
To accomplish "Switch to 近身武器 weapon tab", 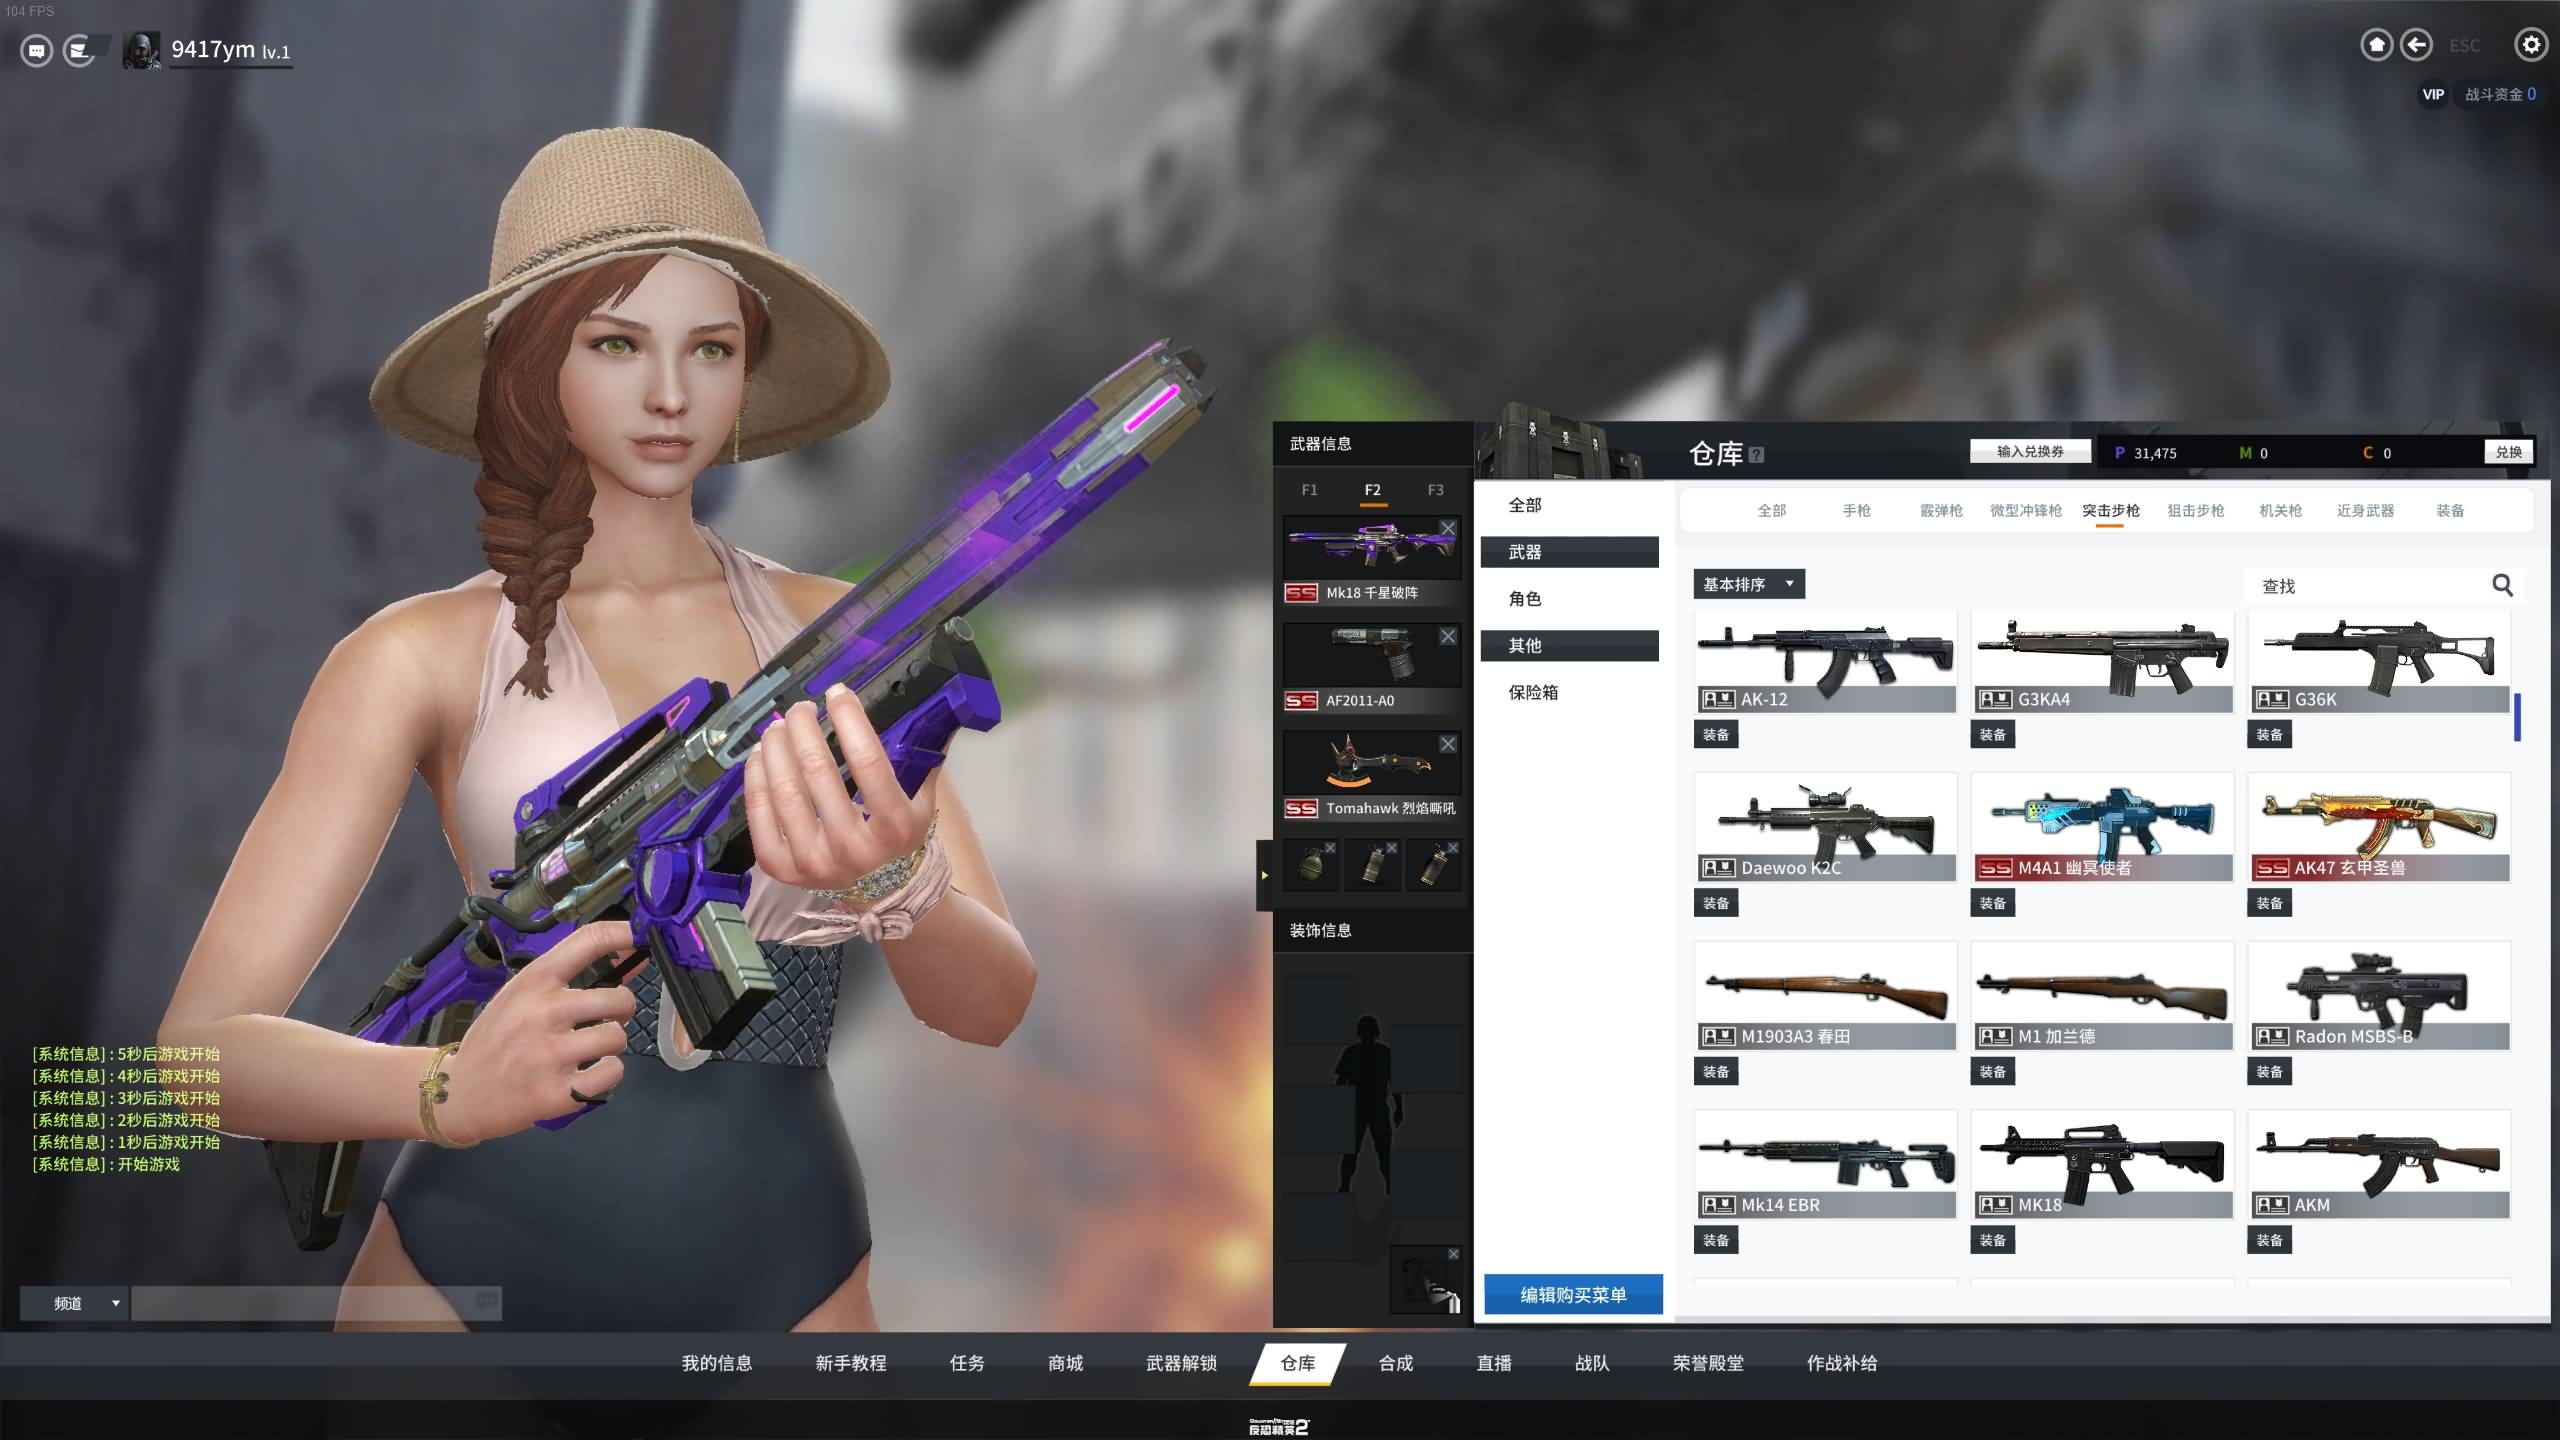I will coord(2365,511).
